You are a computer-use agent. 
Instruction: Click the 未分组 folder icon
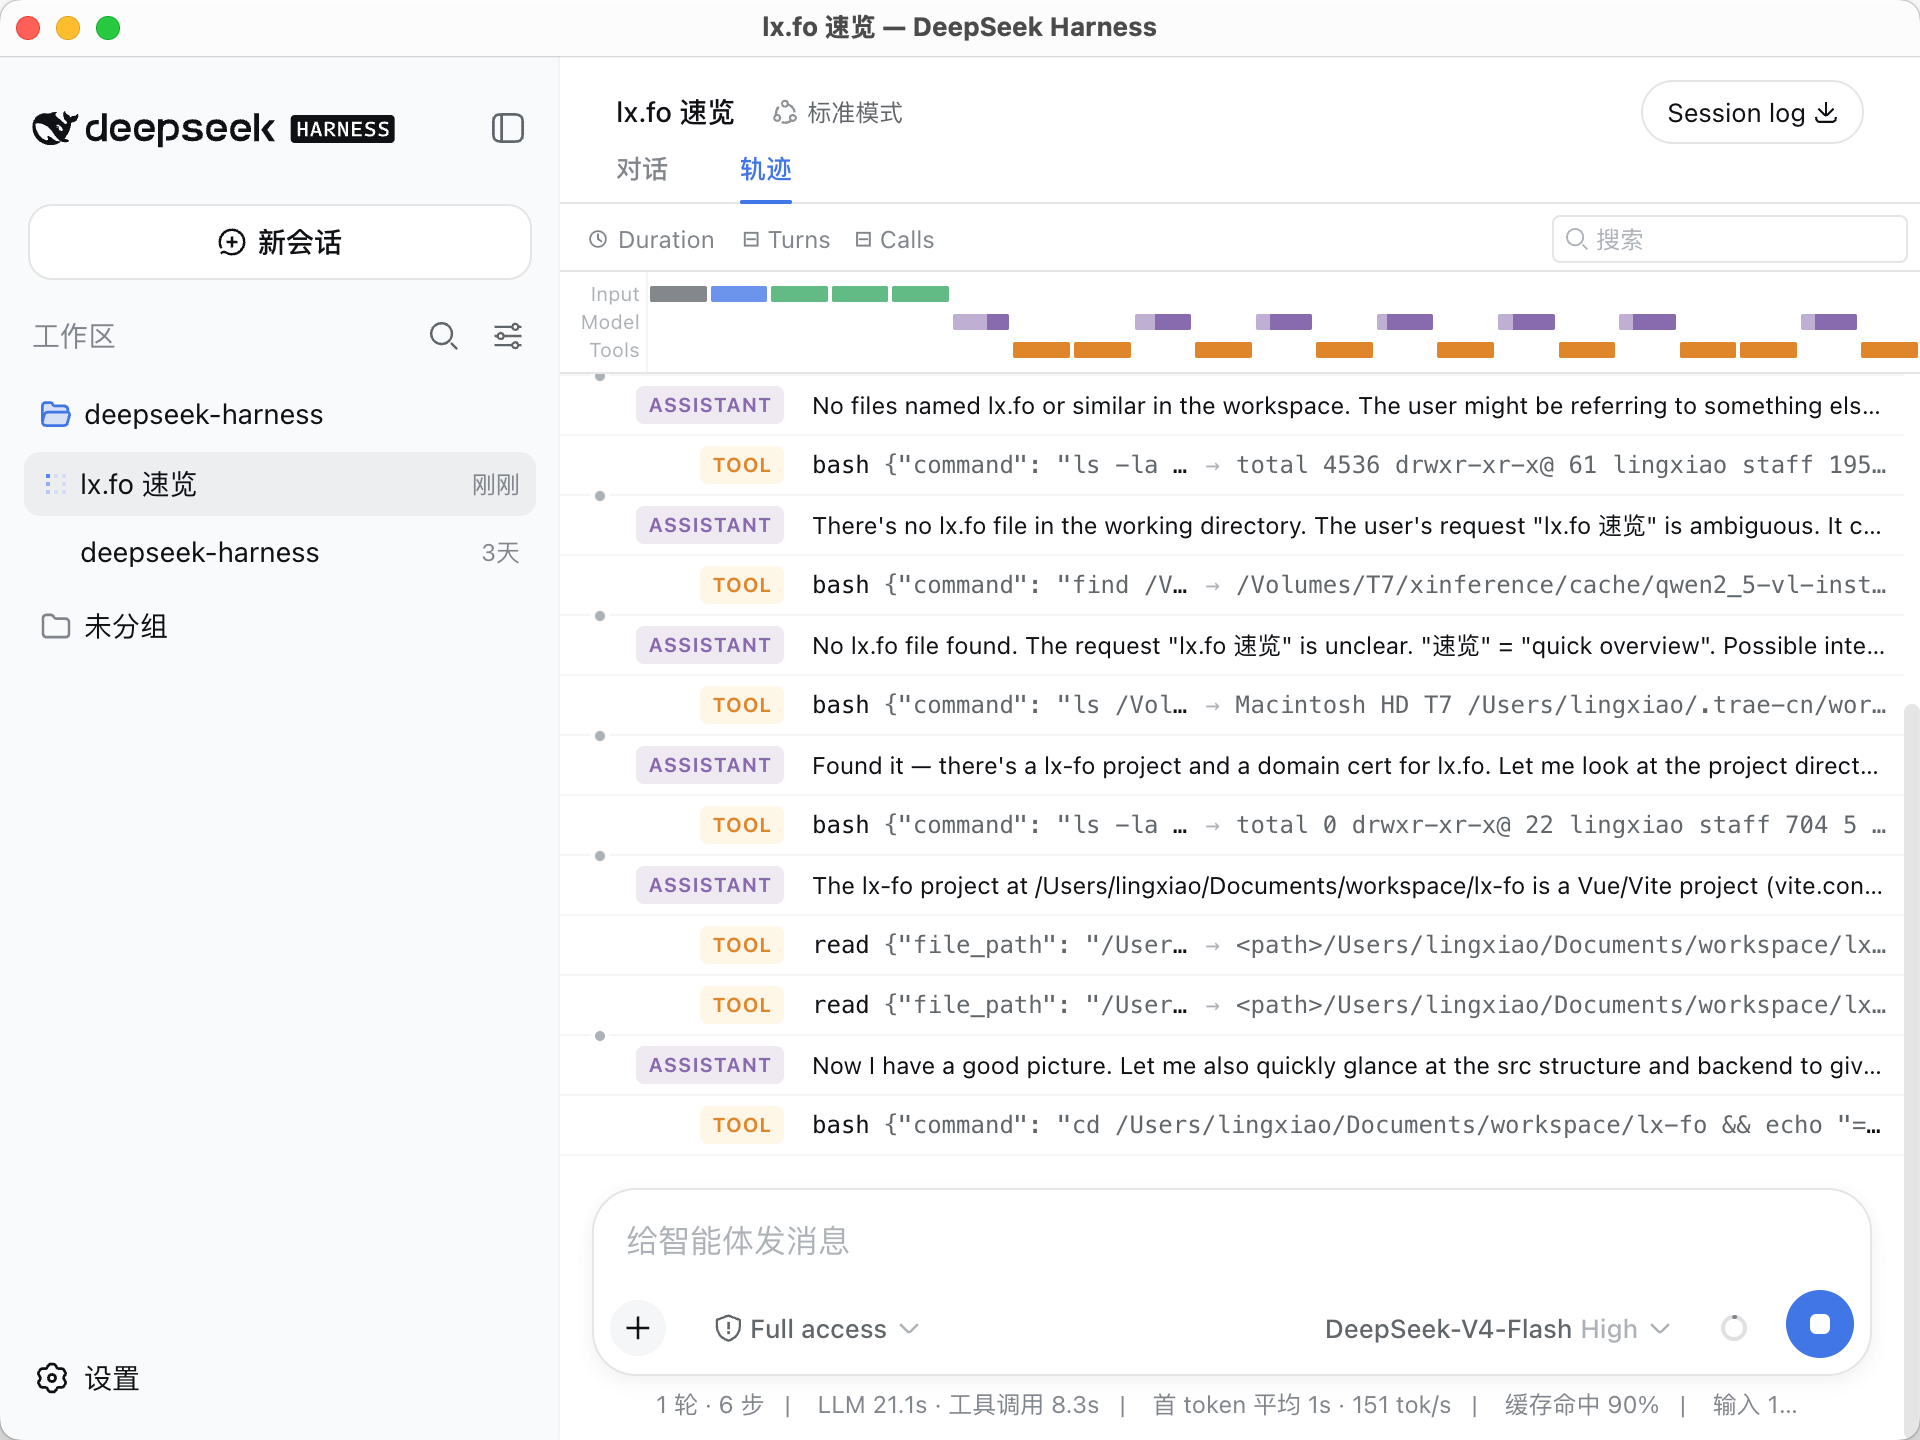click(x=55, y=626)
